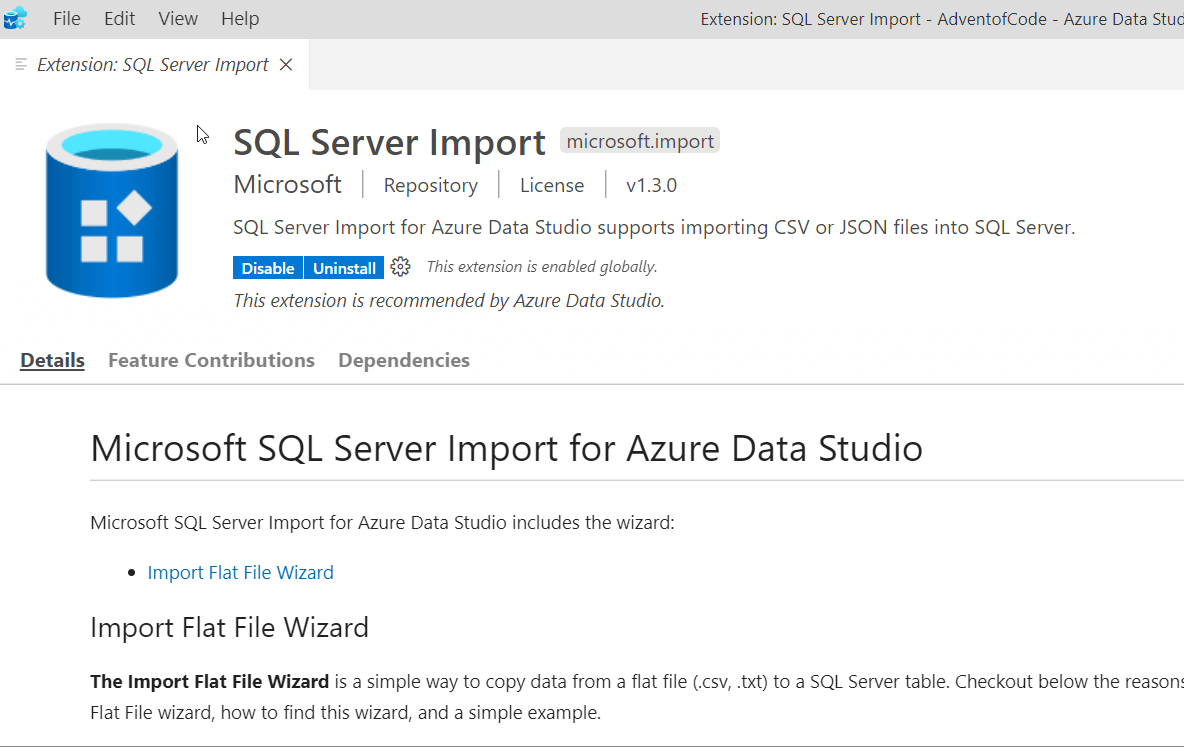Switch to the Details tab
1184x751 pixels.
(x=52, y=360)
